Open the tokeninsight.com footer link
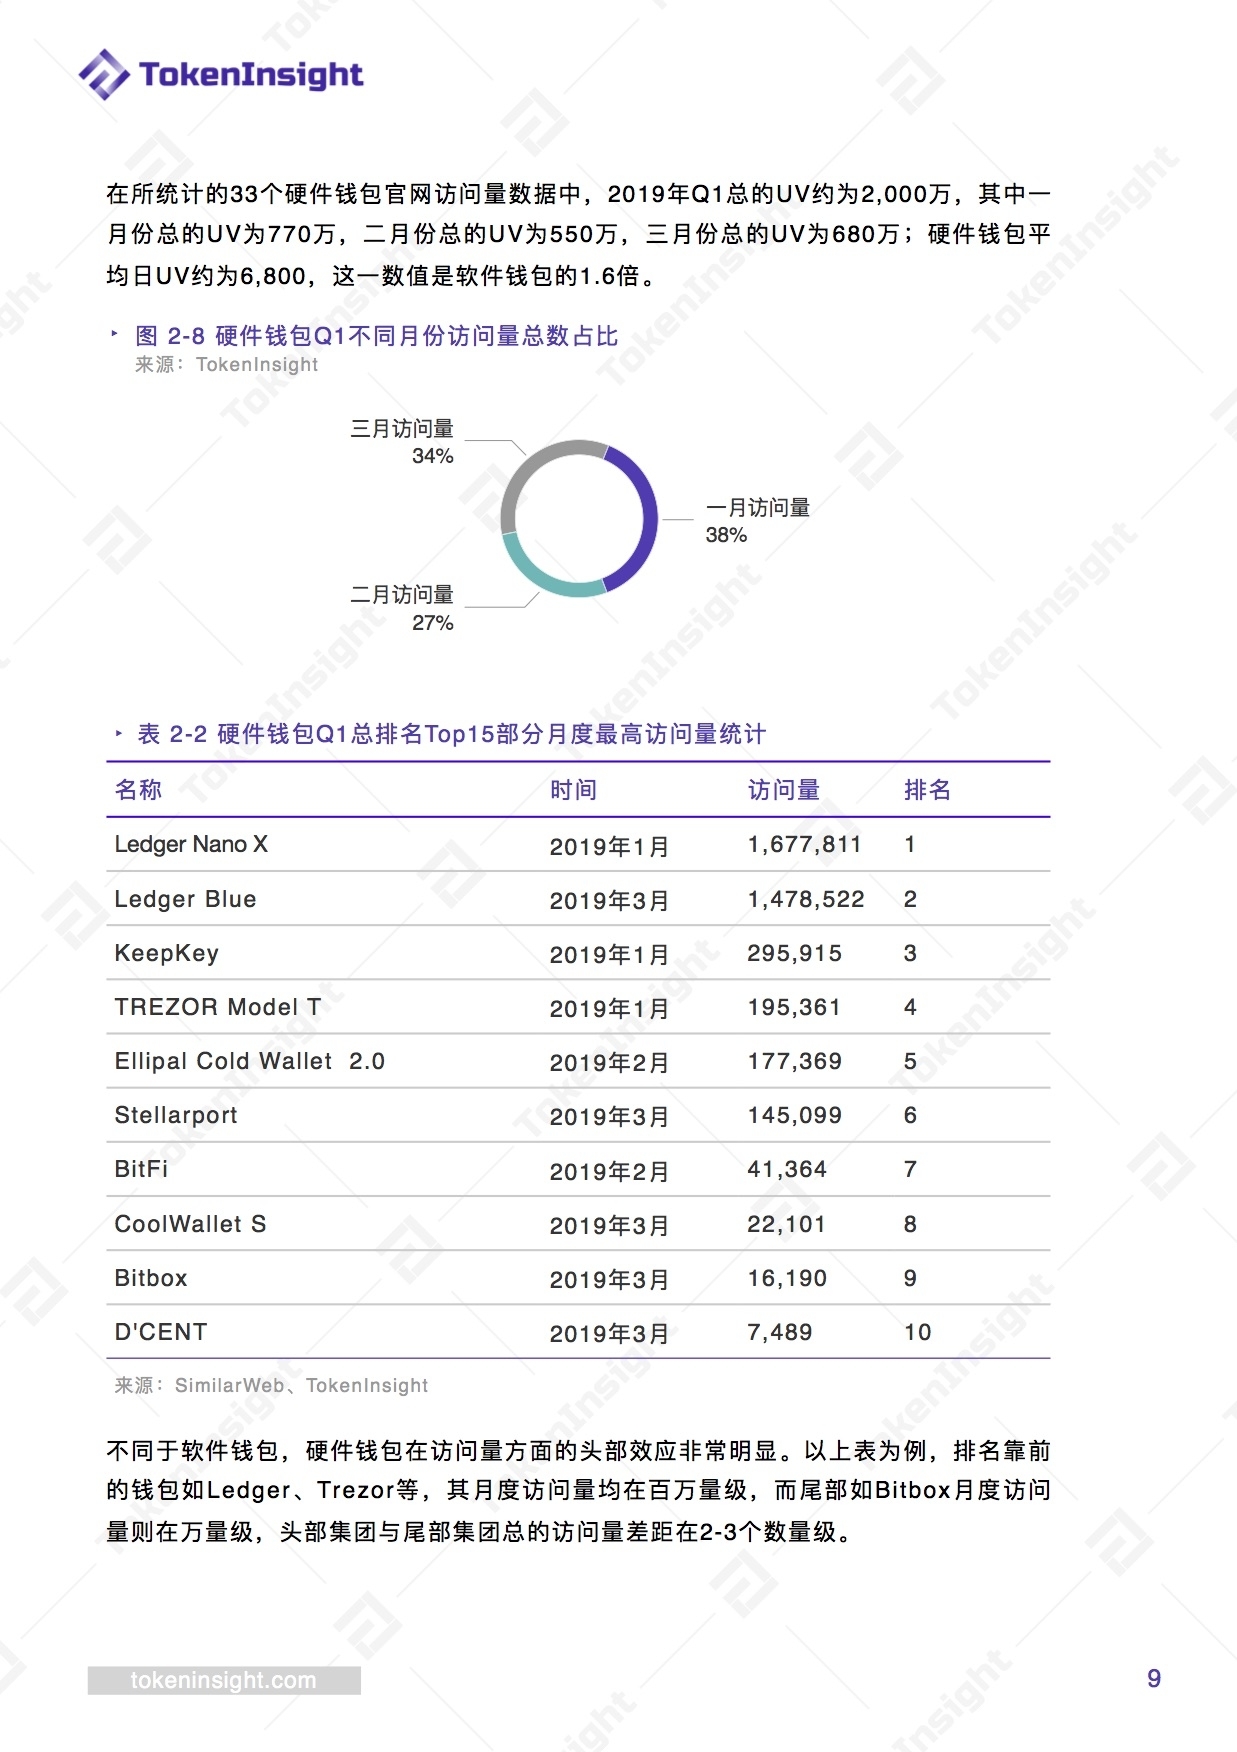The width and height of the screenshot is (1237, 1752). coord(224,1680)
